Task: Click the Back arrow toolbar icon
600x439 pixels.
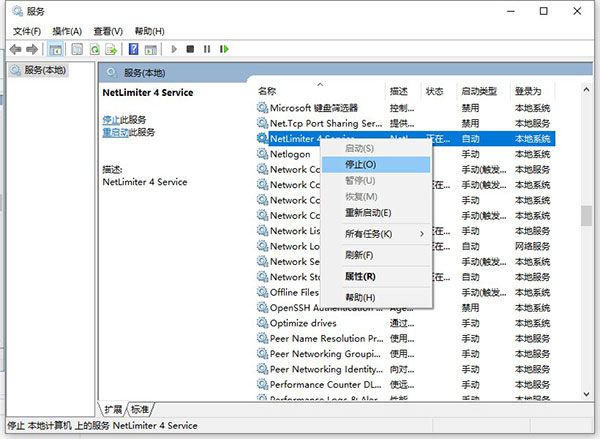Action: (16, 48)
